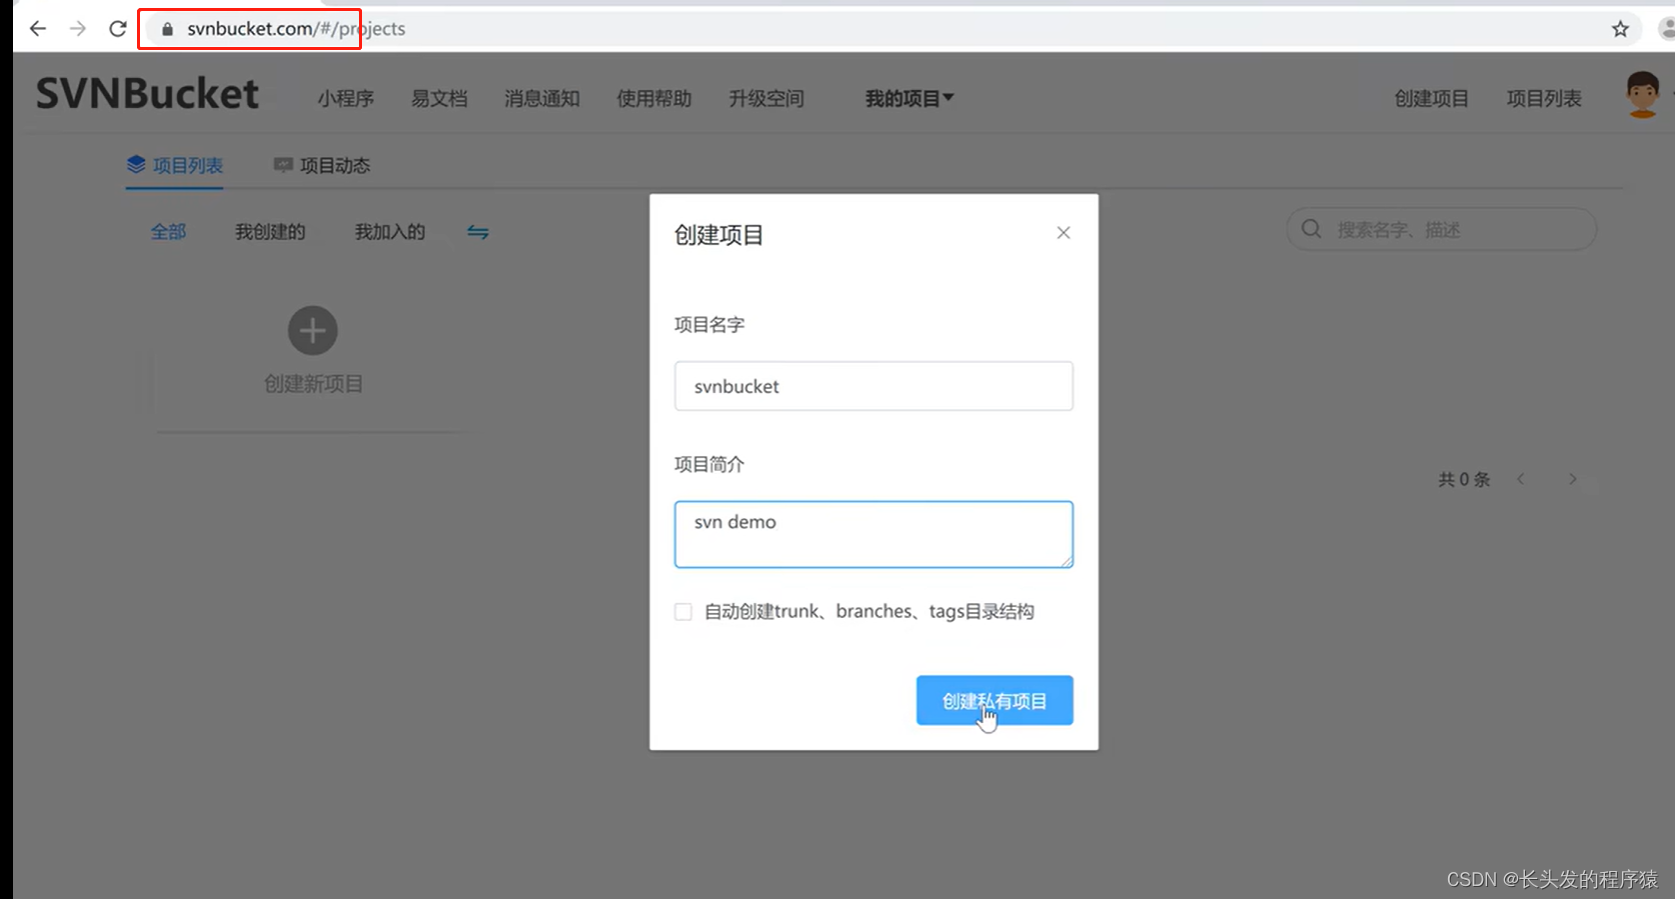Select the 全部 filter
This screenshot has height=899, width=1675.
tap(168, 232)
